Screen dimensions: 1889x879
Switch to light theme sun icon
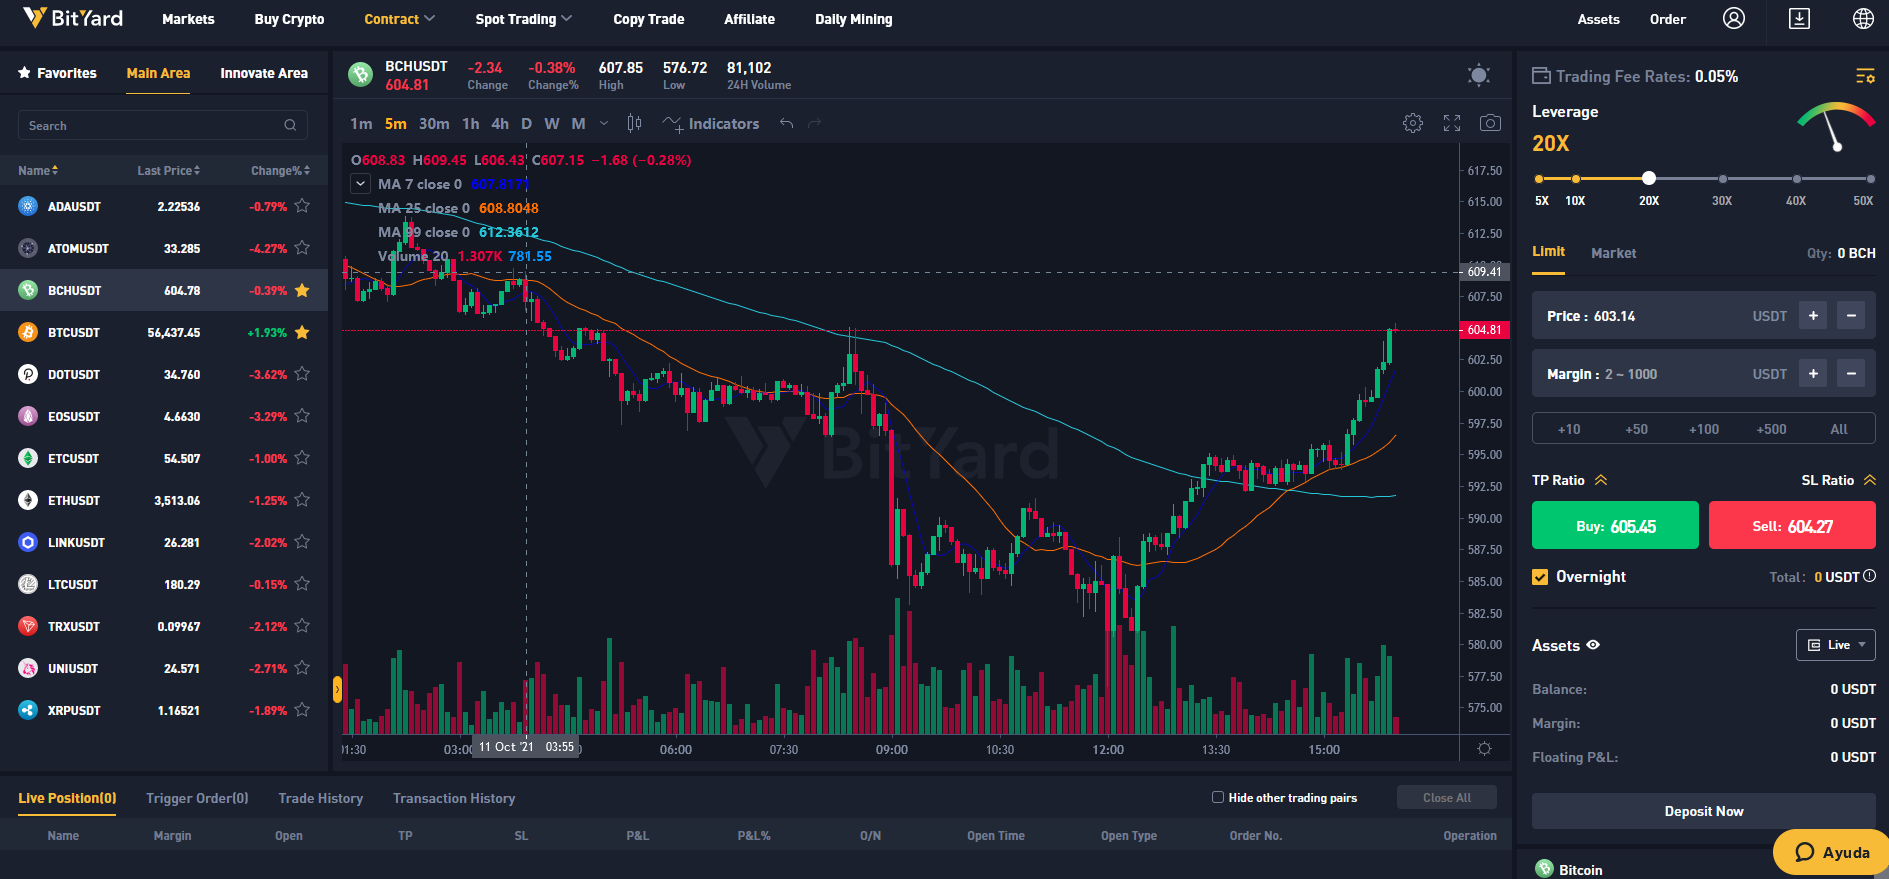(1479, 75)
